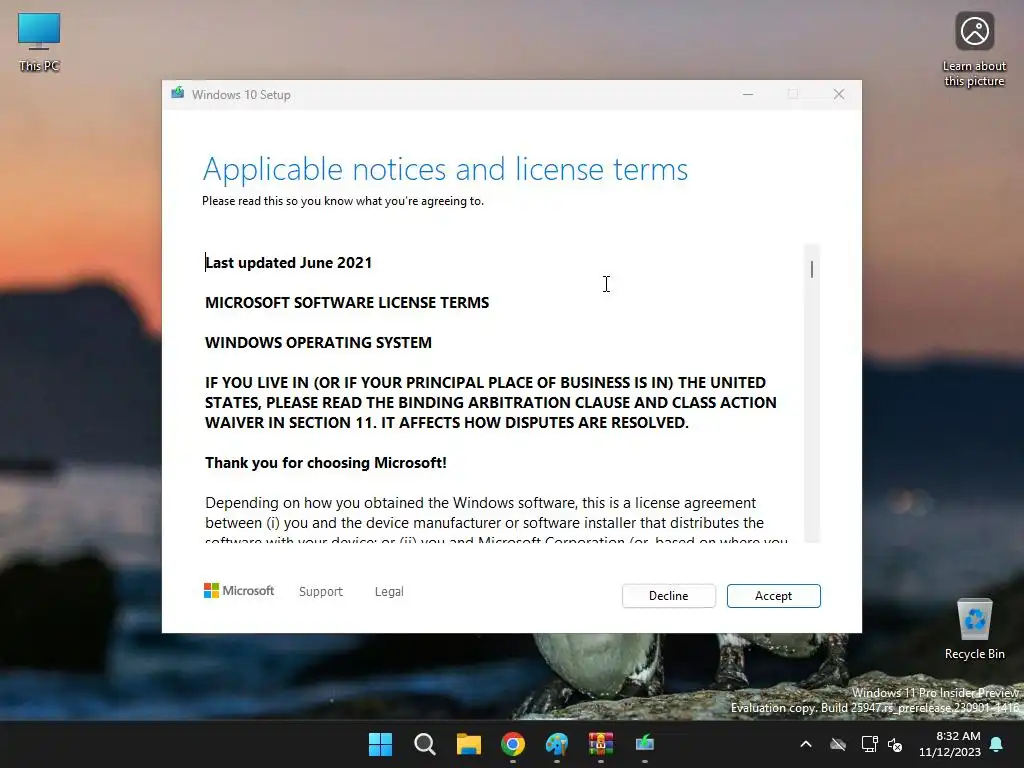
Task: Click the binding arbitration clause paragraph
Action: click(x=491, y=402)
